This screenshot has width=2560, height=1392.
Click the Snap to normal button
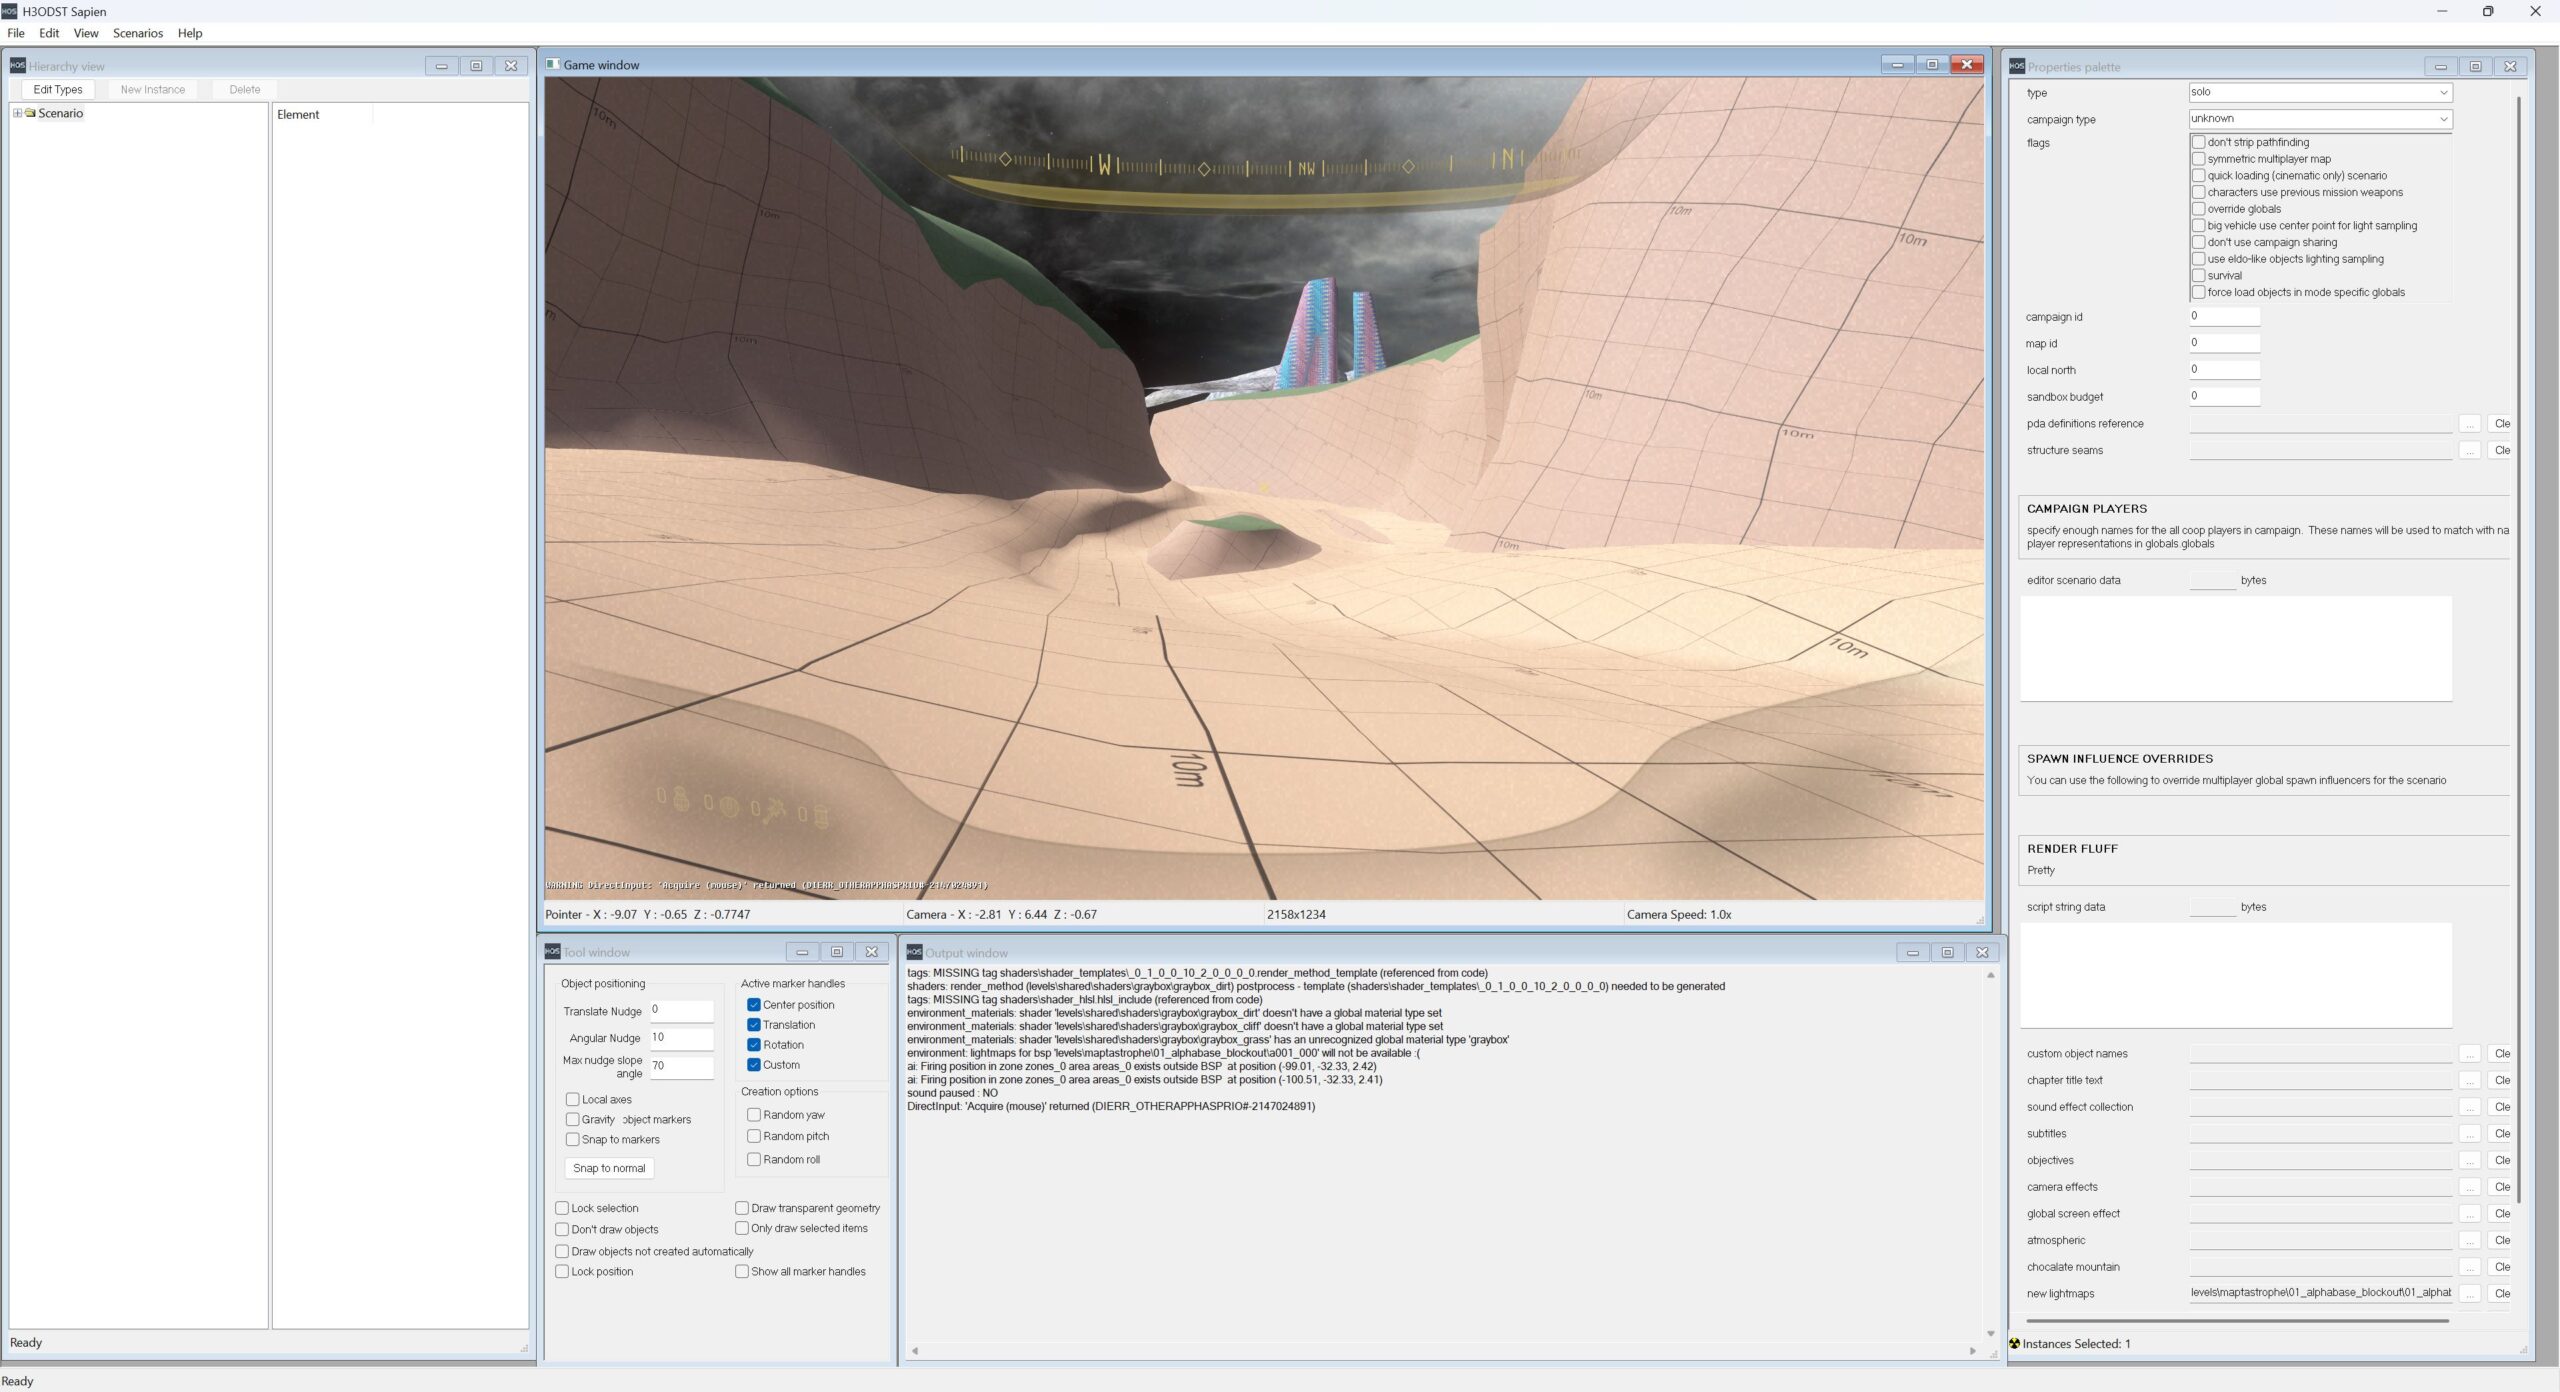pyautogui.click(x=608, y=1167)
